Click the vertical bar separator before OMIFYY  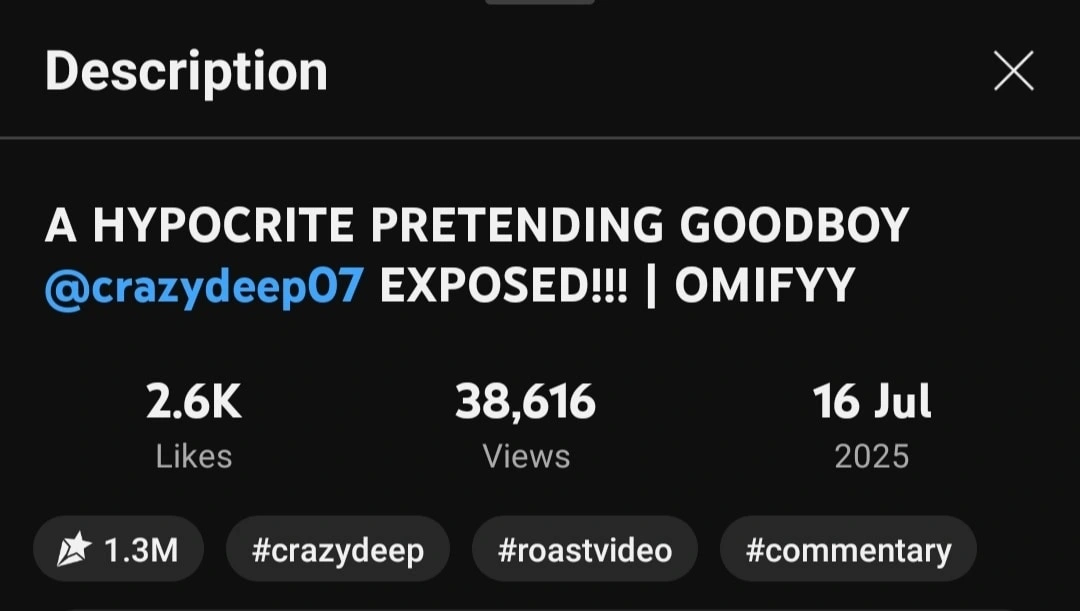[651, 285]
